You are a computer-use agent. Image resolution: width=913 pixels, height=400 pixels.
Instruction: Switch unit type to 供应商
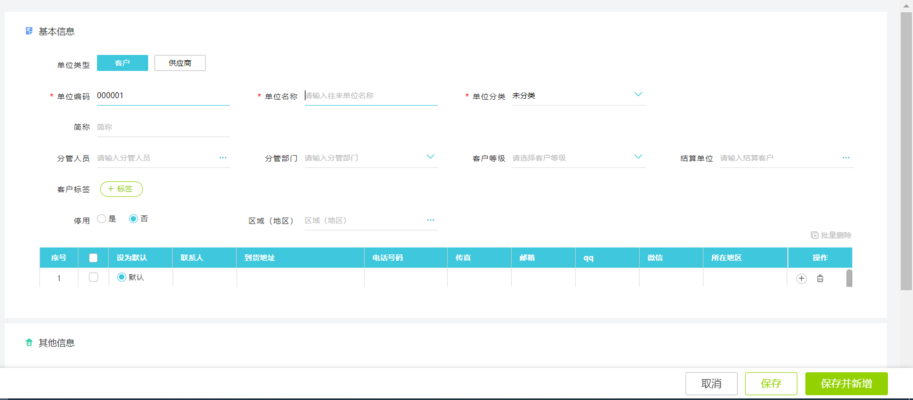180,63
